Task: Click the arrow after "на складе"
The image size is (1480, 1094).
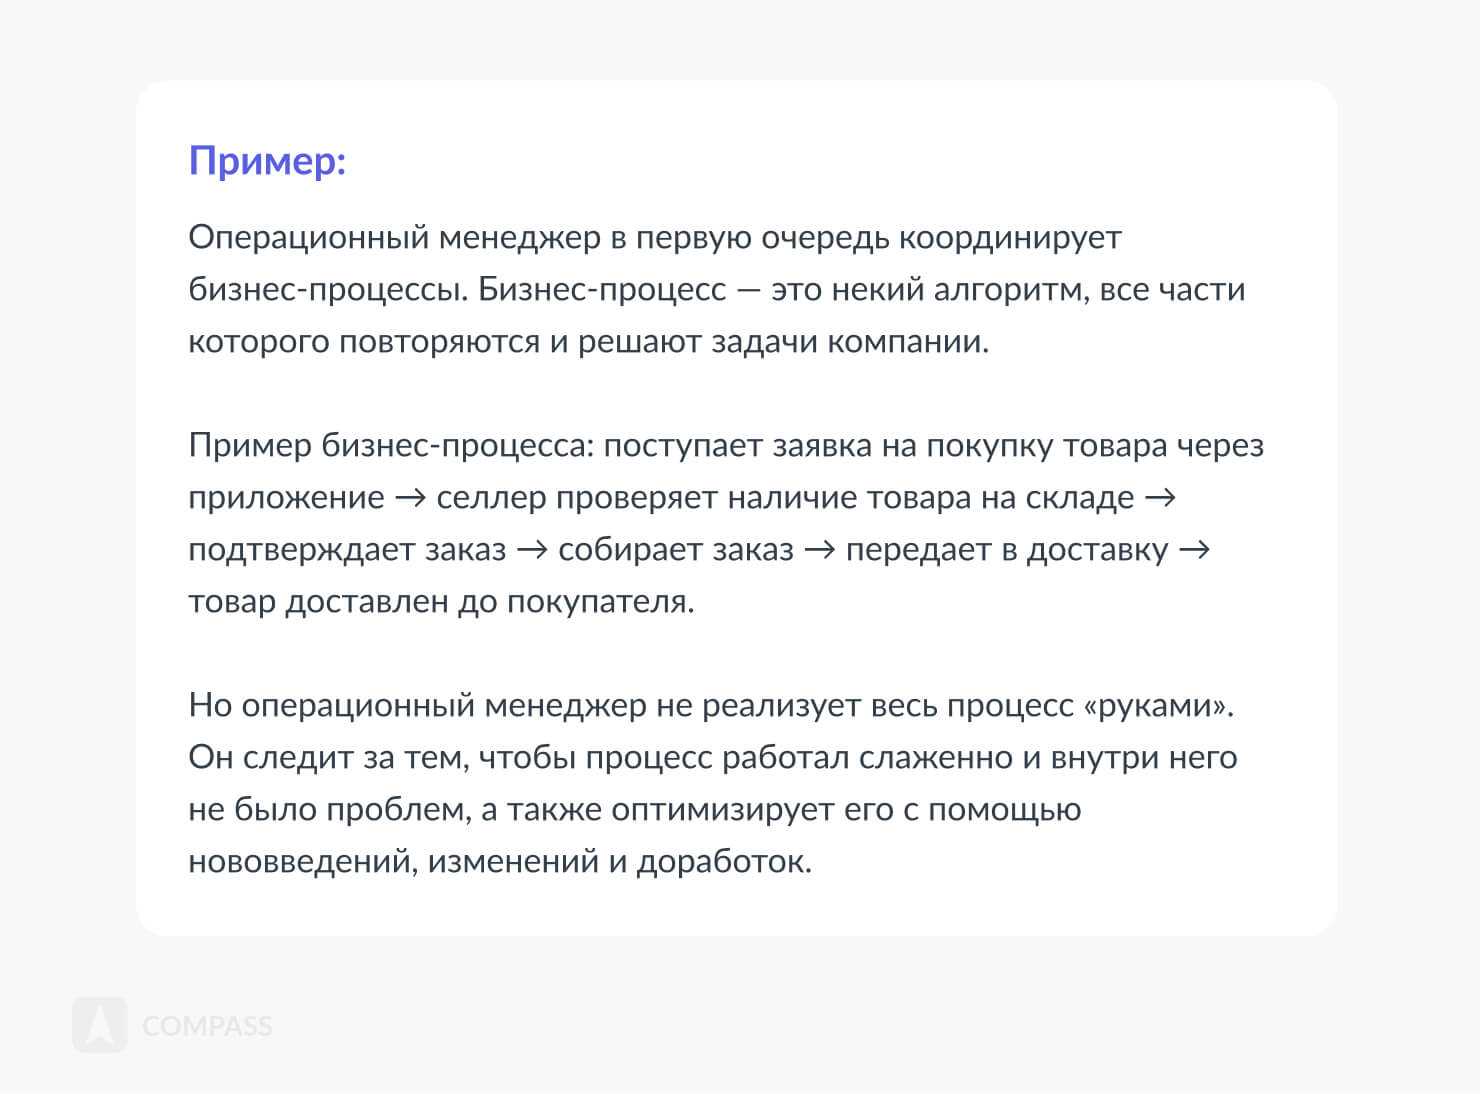Action: point(1158,498)
